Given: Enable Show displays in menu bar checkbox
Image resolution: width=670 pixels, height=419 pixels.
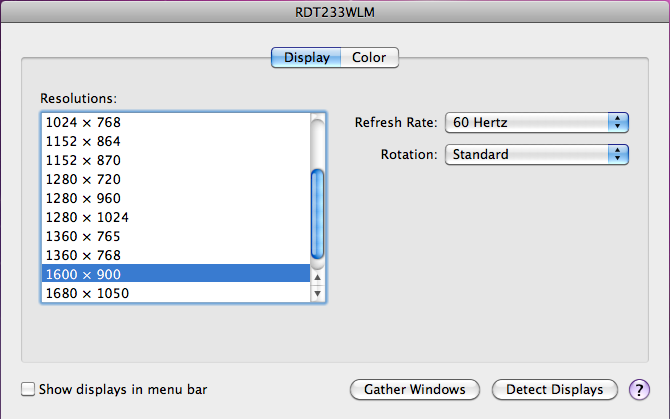Looking at the screenshot, I should tap(28, 389).
